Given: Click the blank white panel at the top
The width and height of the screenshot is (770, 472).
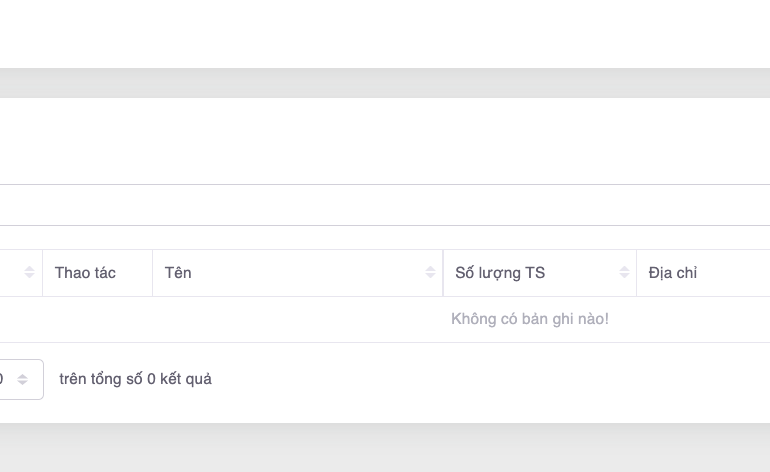Looking at the screenshot, I should (385, 33).
